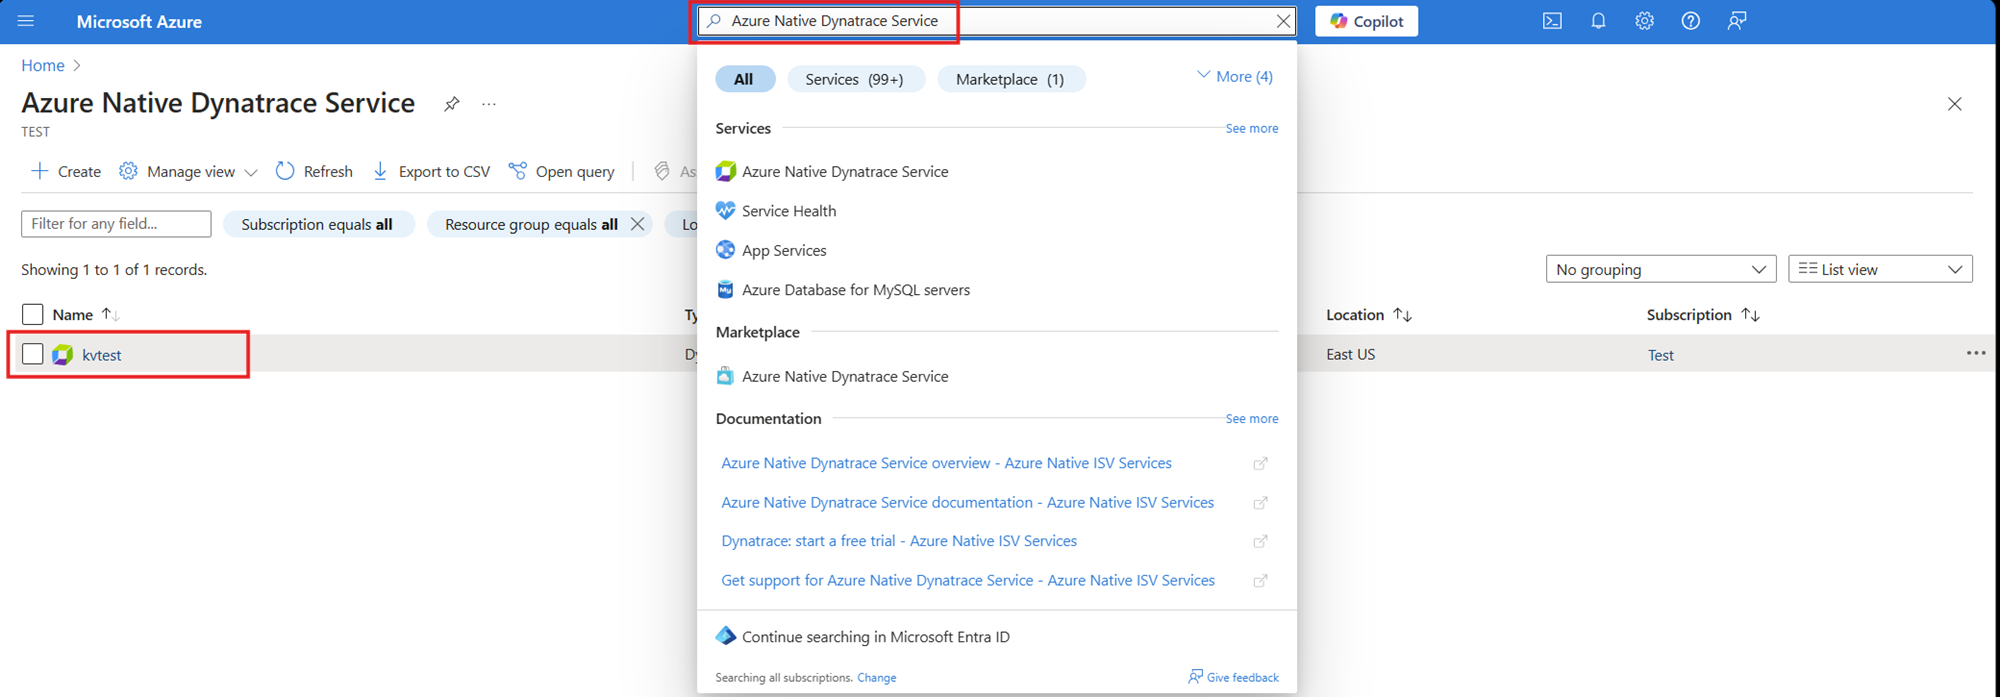Open Dynatrace start a free trial link
Screen dimensions: 2000x697
click(899, 541)
